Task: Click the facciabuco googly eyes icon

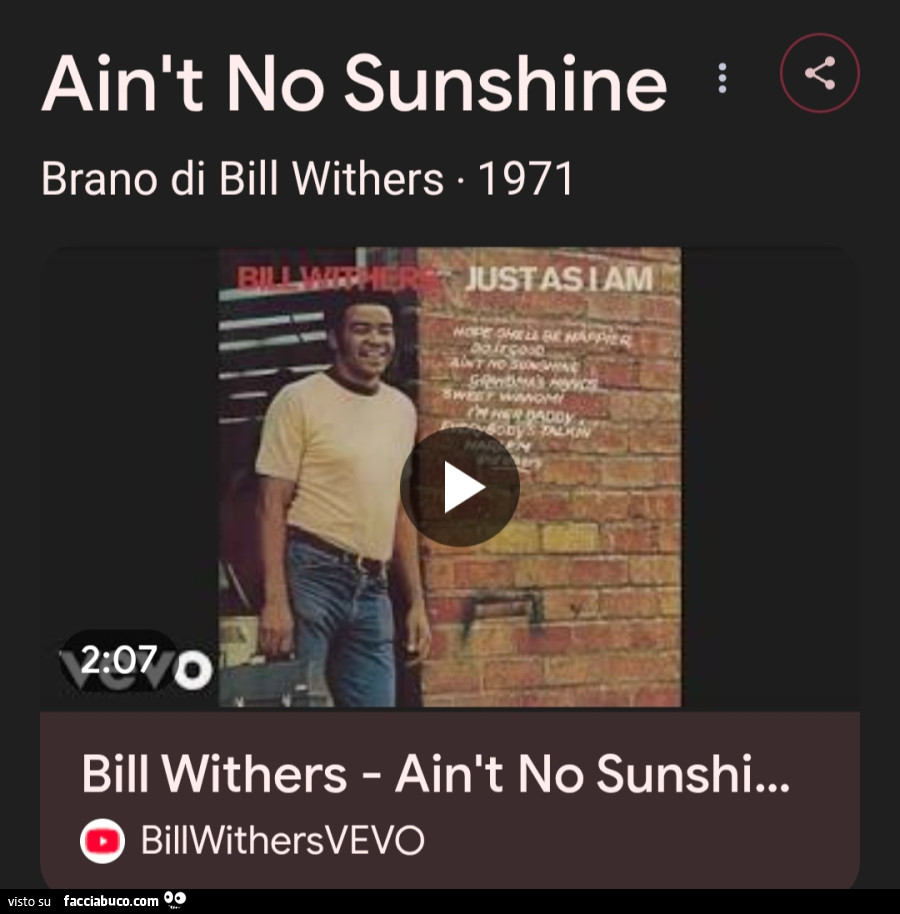Action: [x=175, y=900]
